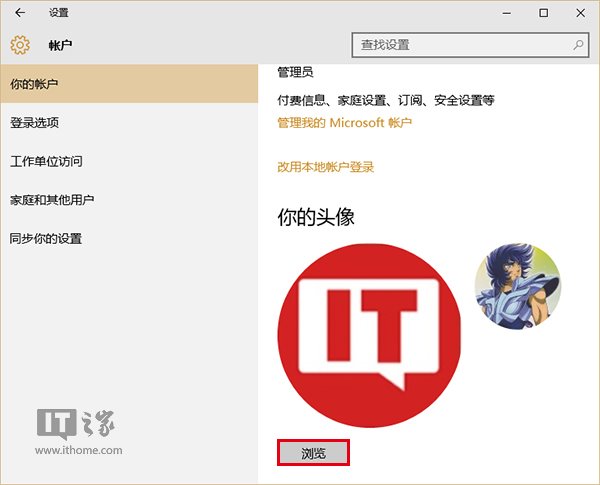Open 同步你的设置 section
This screenshot has height=485, width=600.
[129, 238]
